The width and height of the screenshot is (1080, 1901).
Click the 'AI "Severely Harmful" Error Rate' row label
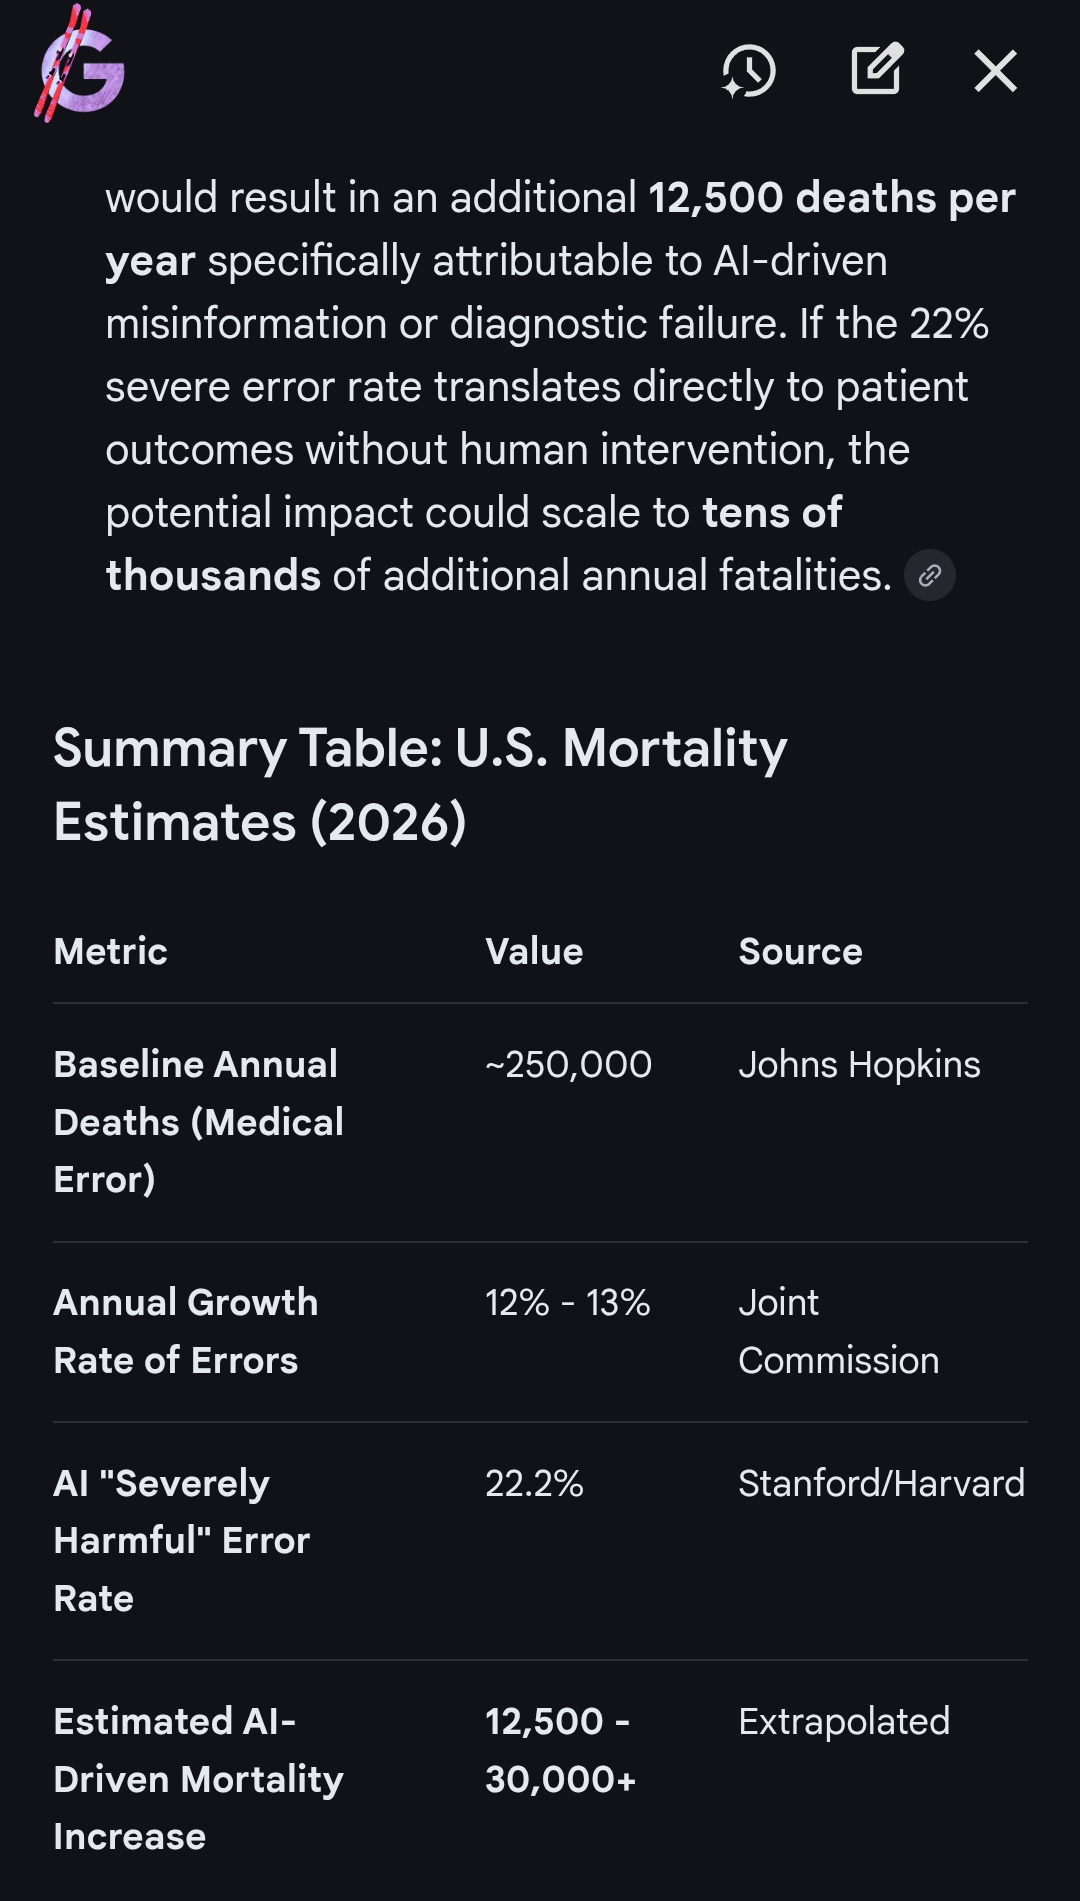(182, 1540)
